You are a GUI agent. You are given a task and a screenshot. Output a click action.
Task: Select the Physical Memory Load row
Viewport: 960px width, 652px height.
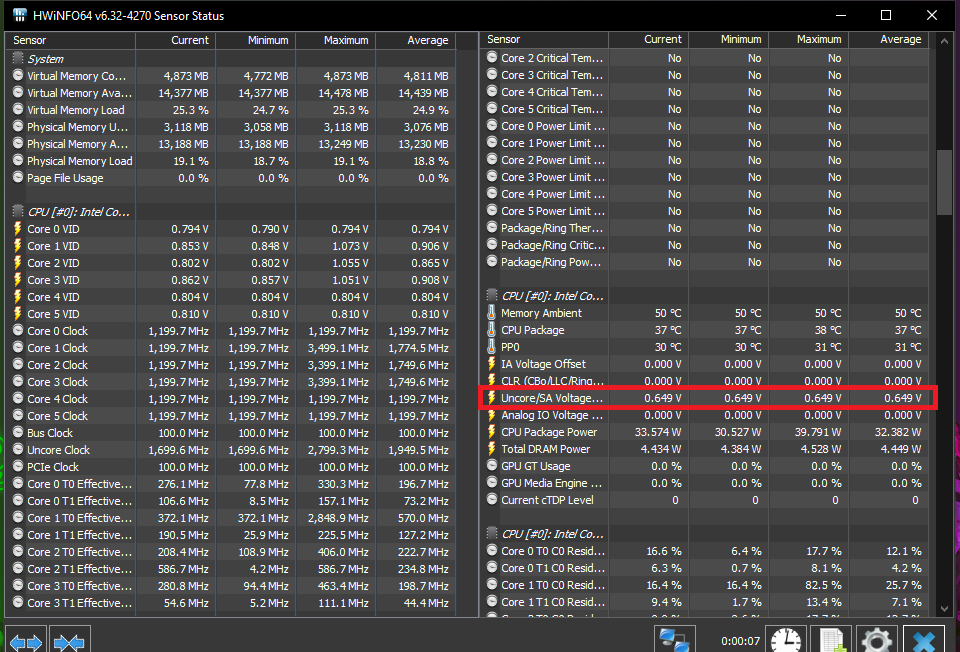pyautogui.click(x=231, y=161)
